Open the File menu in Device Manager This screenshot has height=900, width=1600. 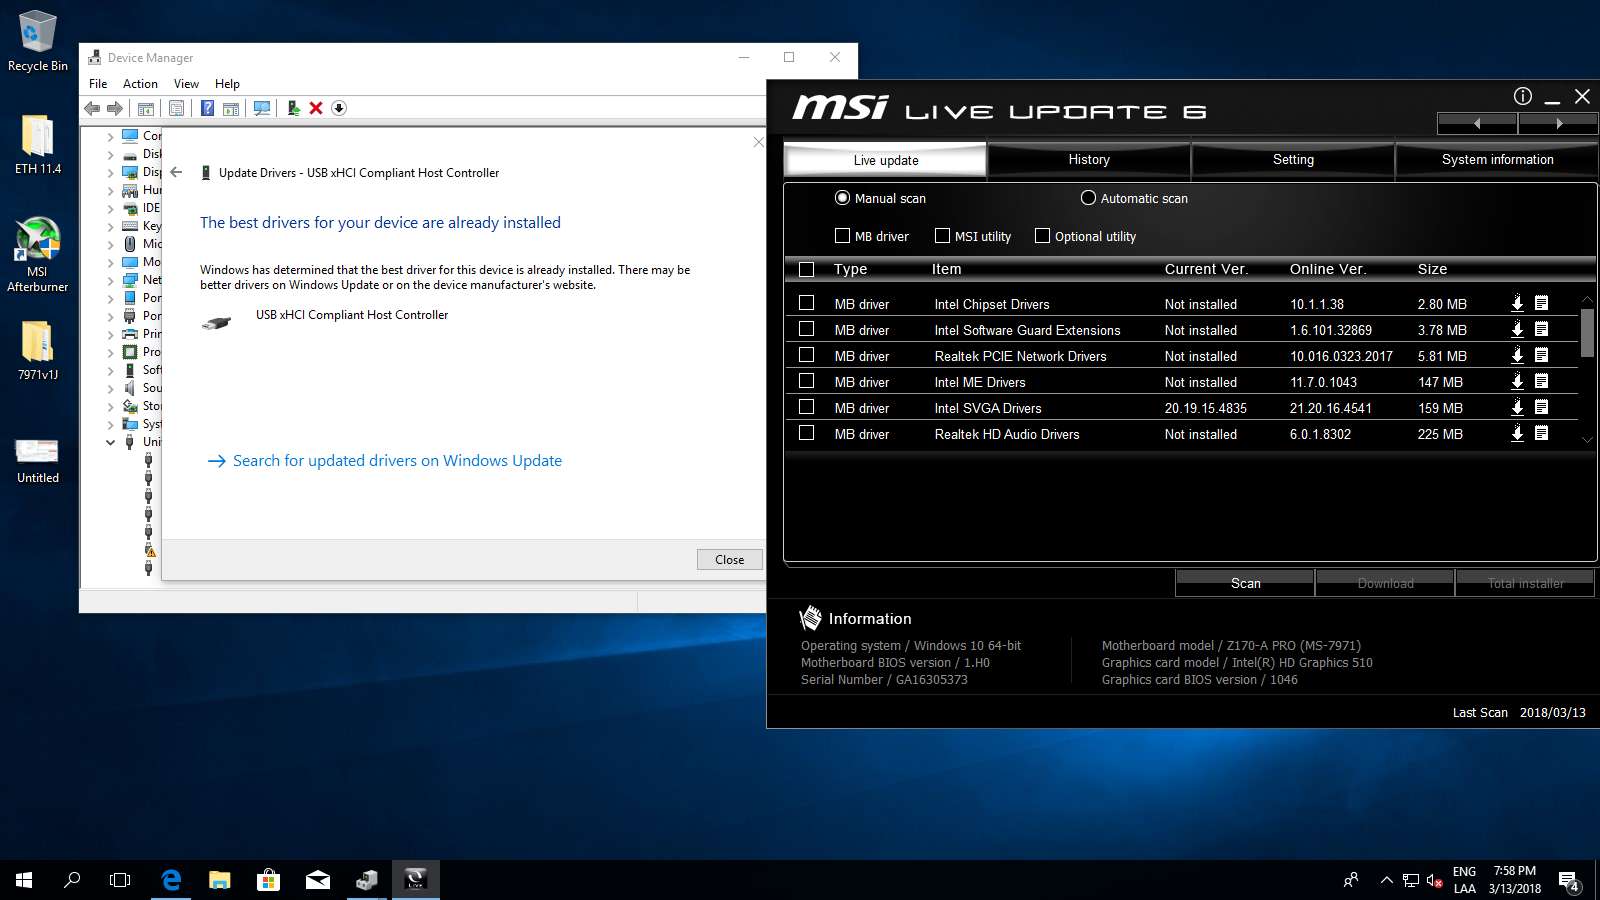coord(98,84)
